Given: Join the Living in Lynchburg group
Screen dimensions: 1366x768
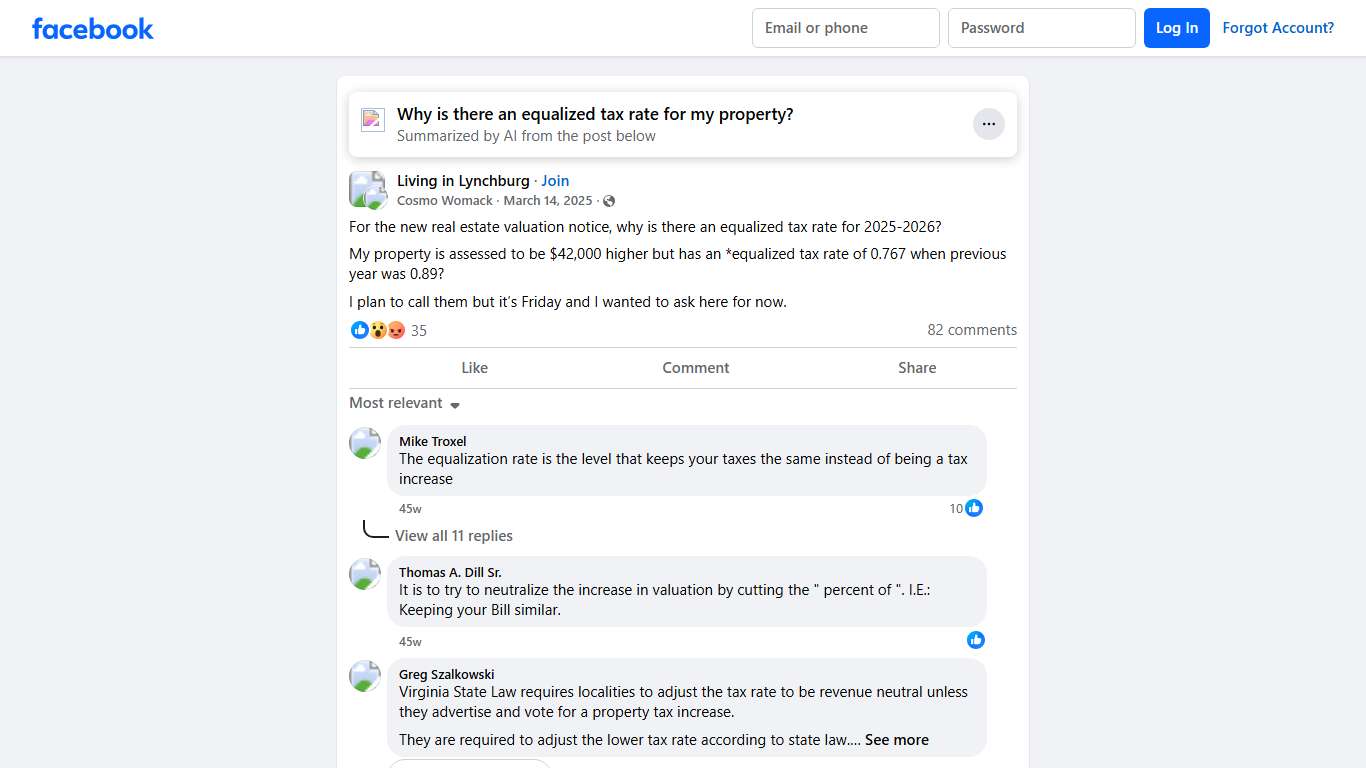Looking at the screenshot, I should click(555, 181).
